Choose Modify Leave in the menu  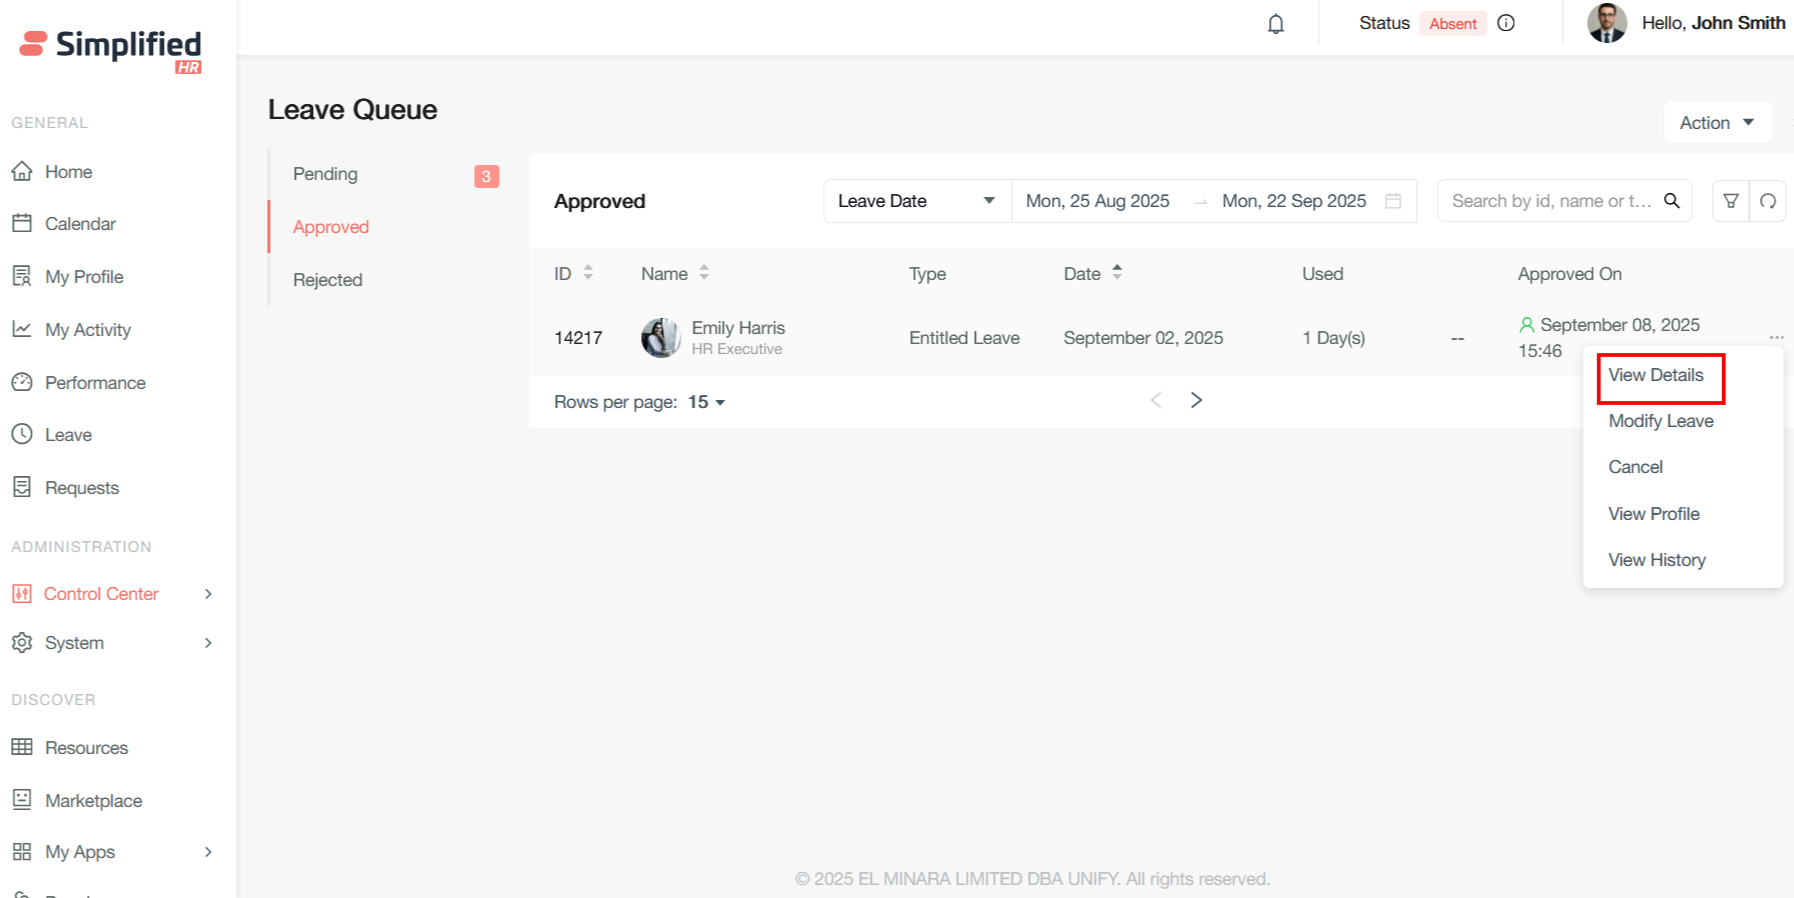[x=1660, y=421]
